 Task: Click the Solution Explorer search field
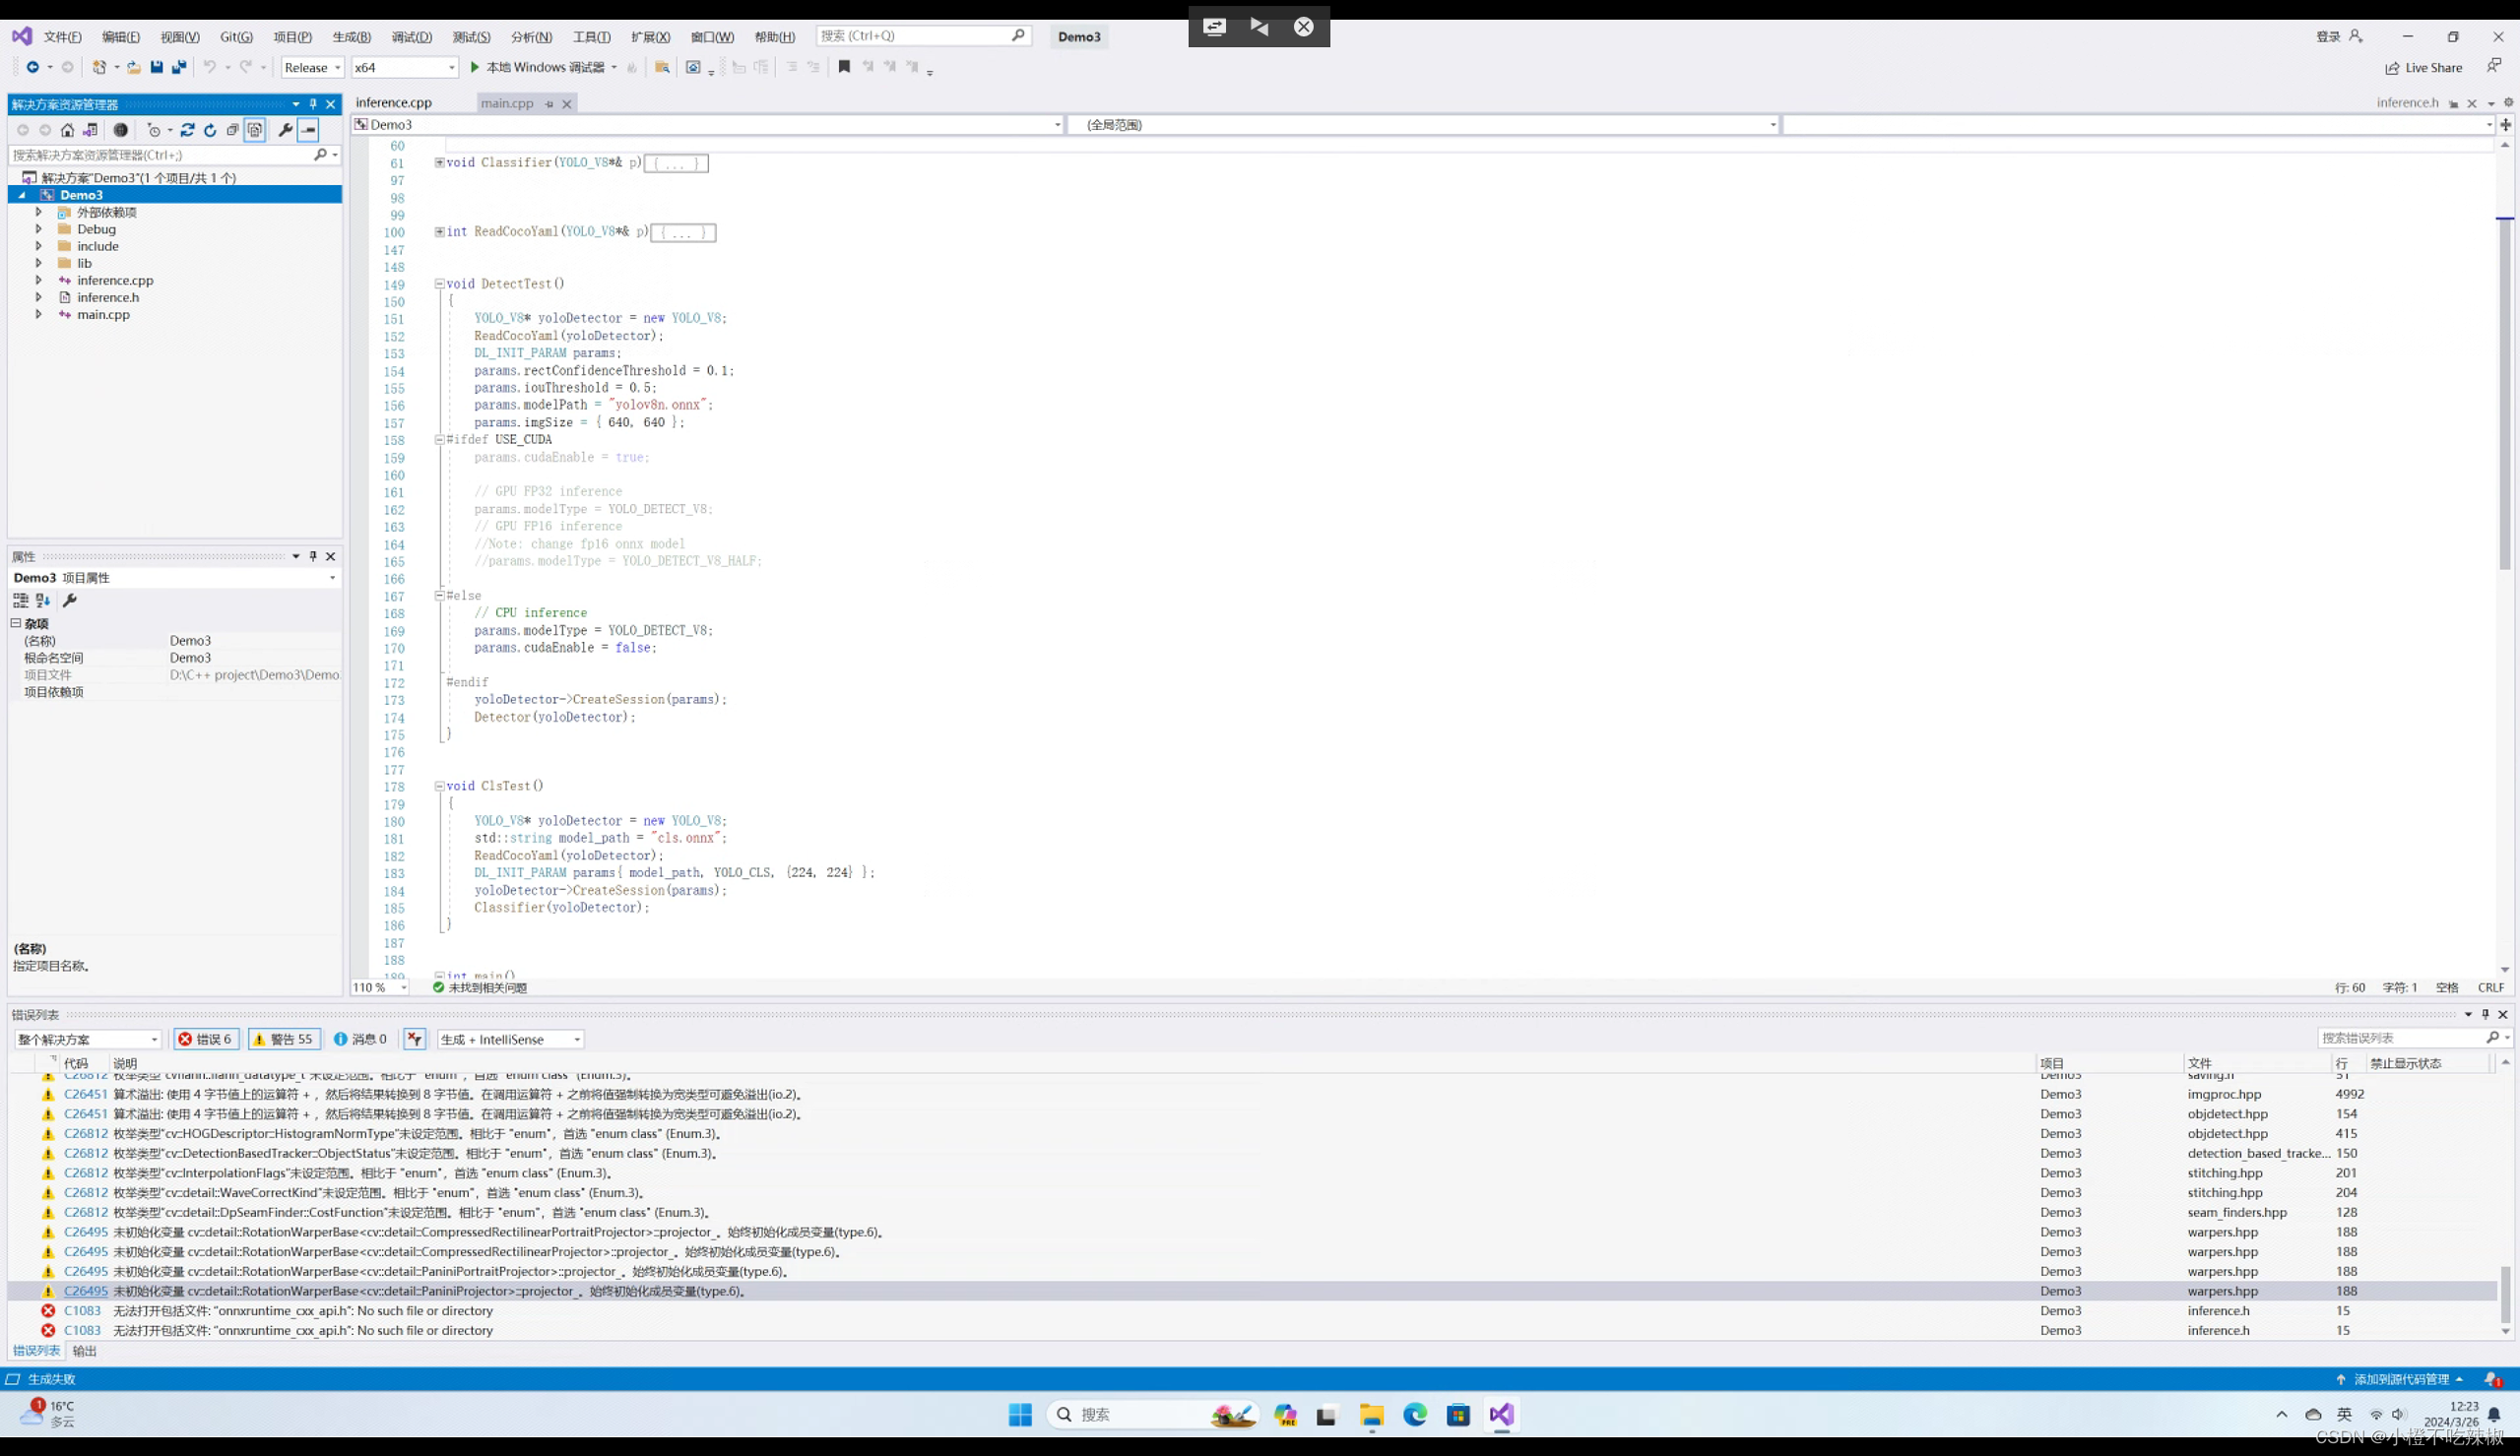175,155
